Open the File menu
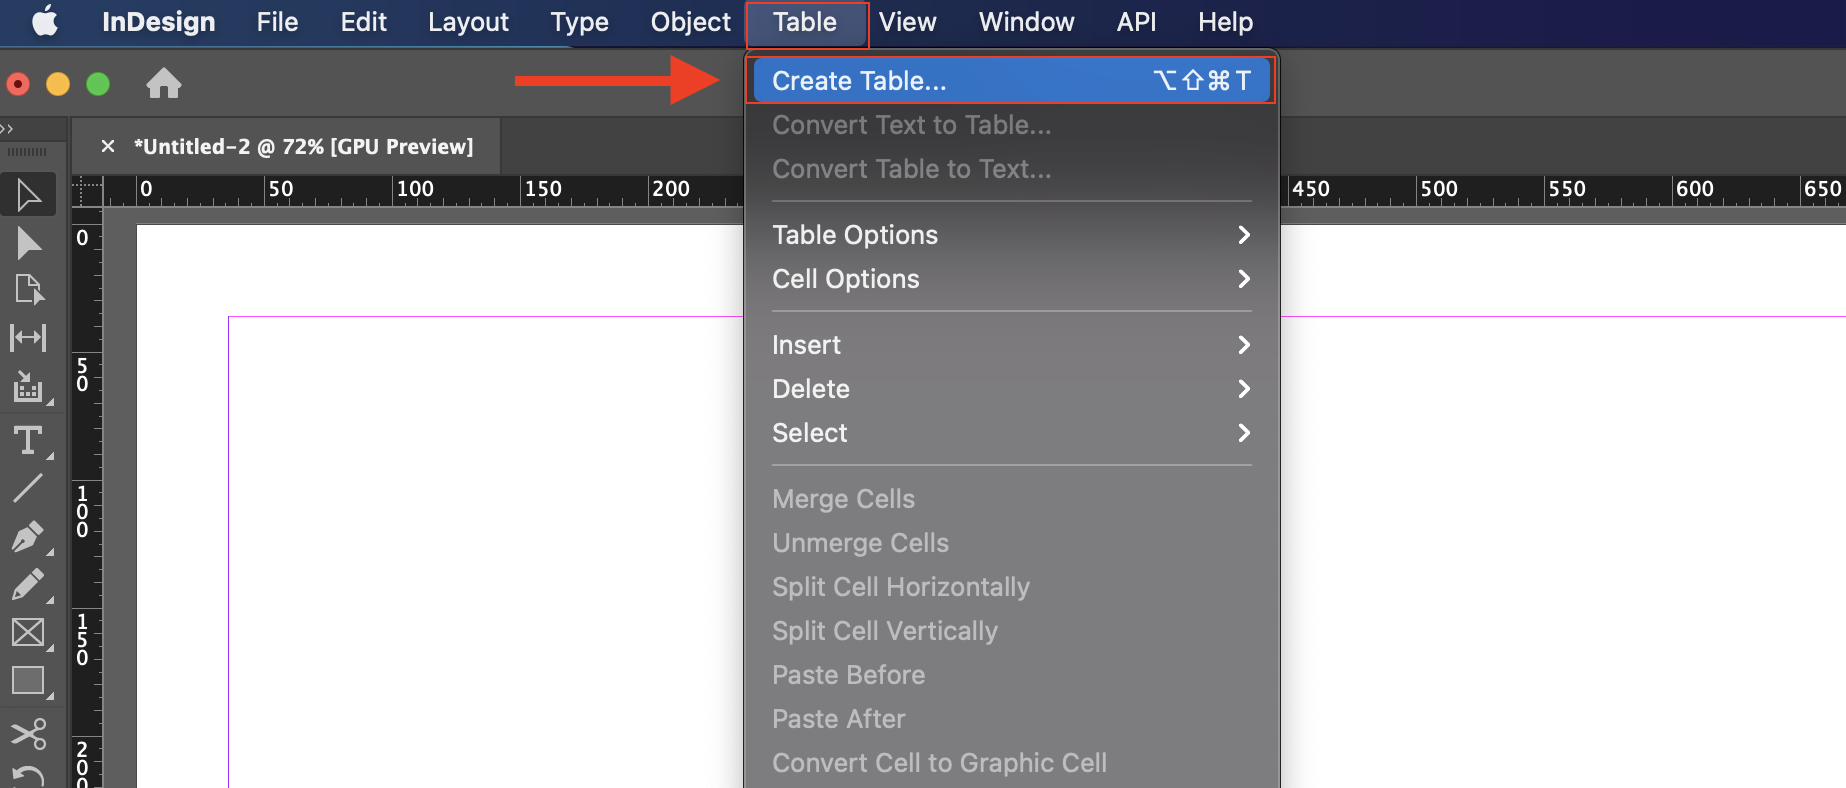This screenshot has height=788, width=1846. [x=277, y=22]
